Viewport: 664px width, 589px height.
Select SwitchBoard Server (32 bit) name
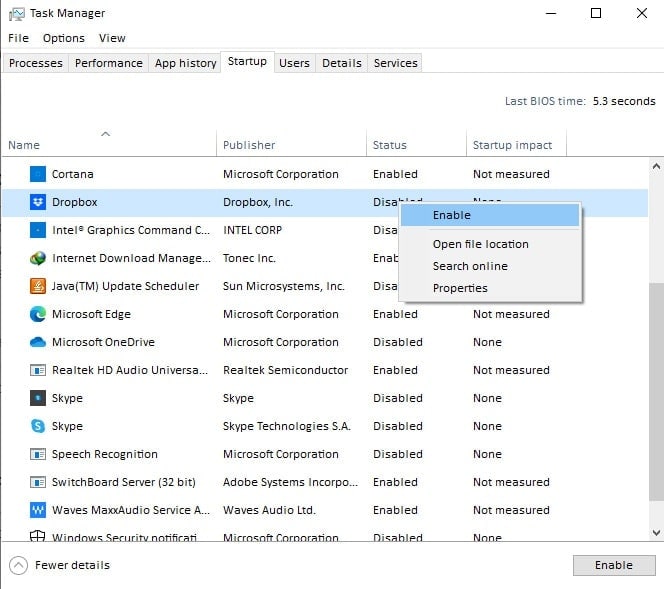pyautogui.click(x=124, y=482)
